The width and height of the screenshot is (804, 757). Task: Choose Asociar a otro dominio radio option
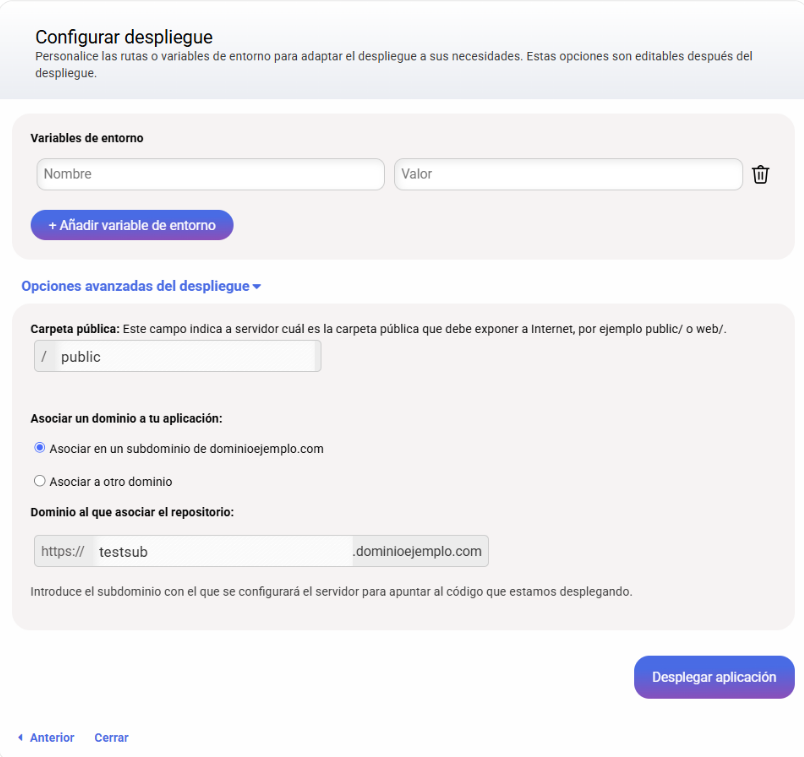39,481
